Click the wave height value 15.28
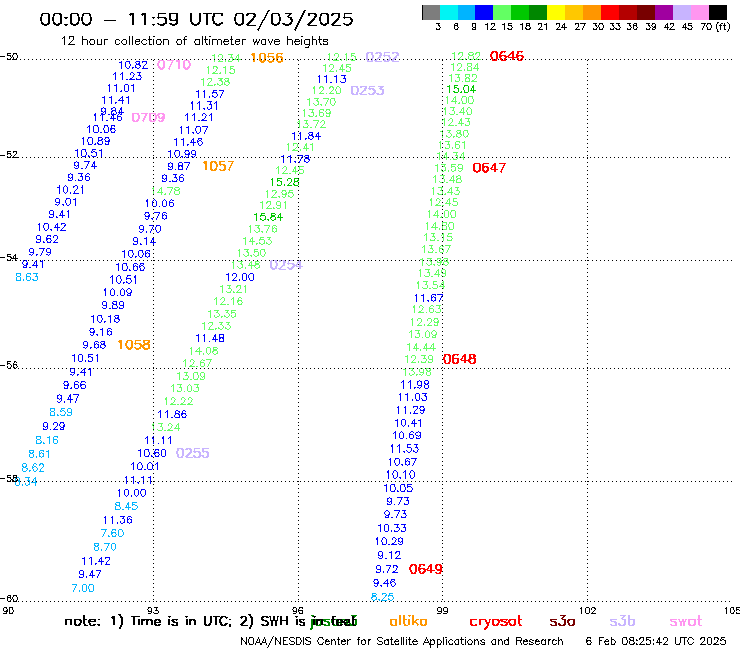740x650 pixels. tap(284, 182)
